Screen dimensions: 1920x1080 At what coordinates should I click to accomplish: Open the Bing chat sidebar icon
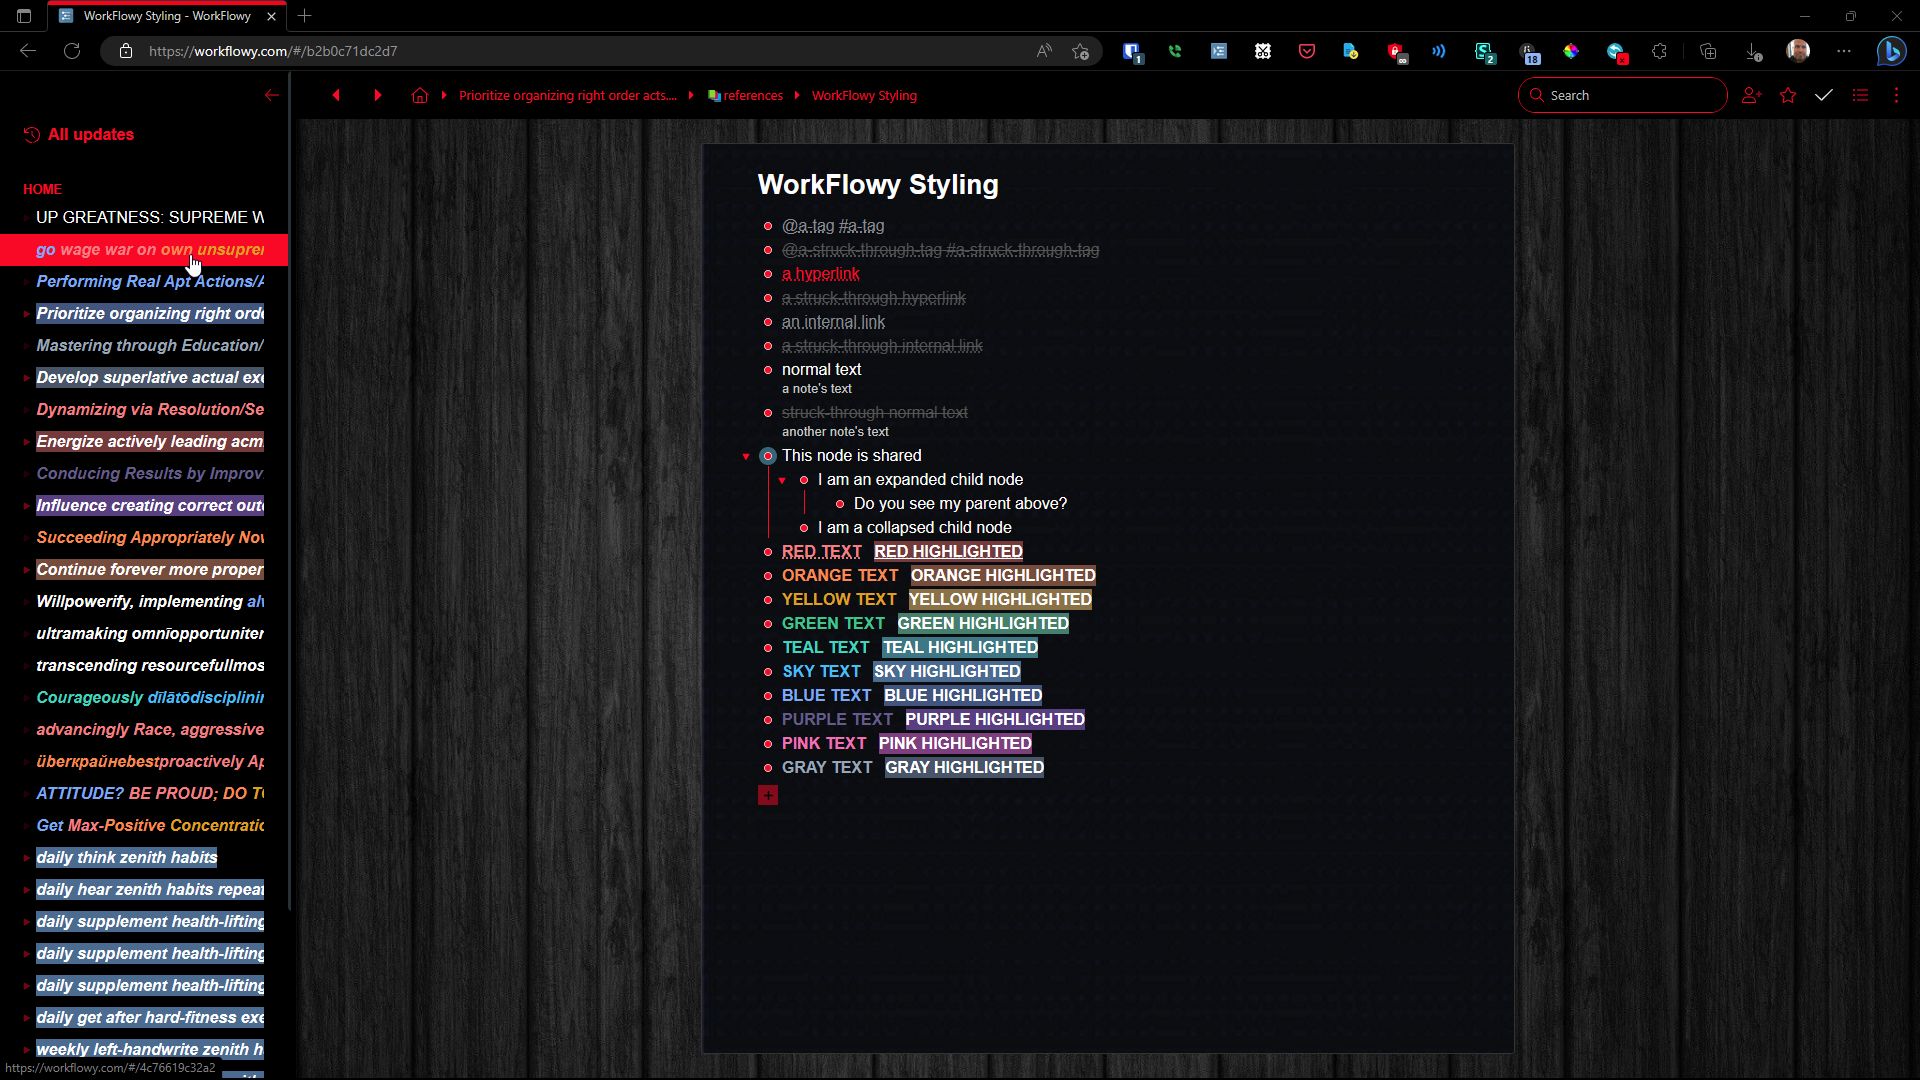tap(1891, 51)
